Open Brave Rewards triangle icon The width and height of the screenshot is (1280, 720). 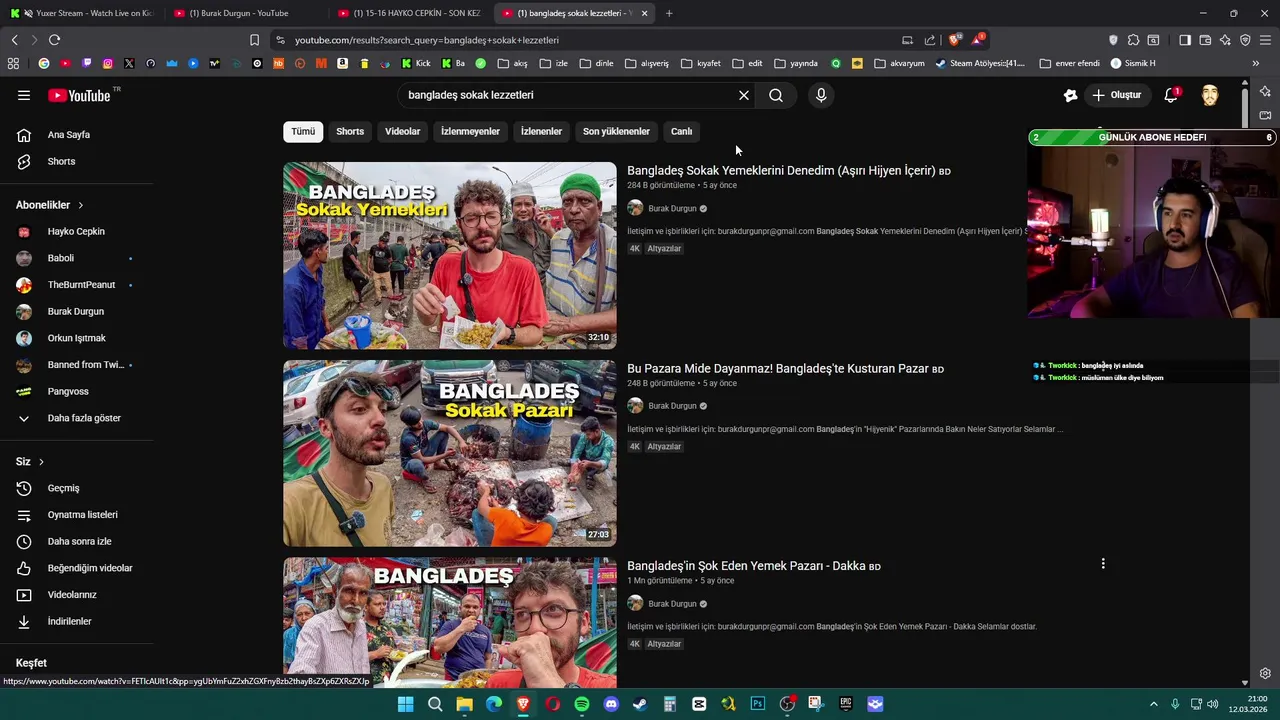[978, 40]
